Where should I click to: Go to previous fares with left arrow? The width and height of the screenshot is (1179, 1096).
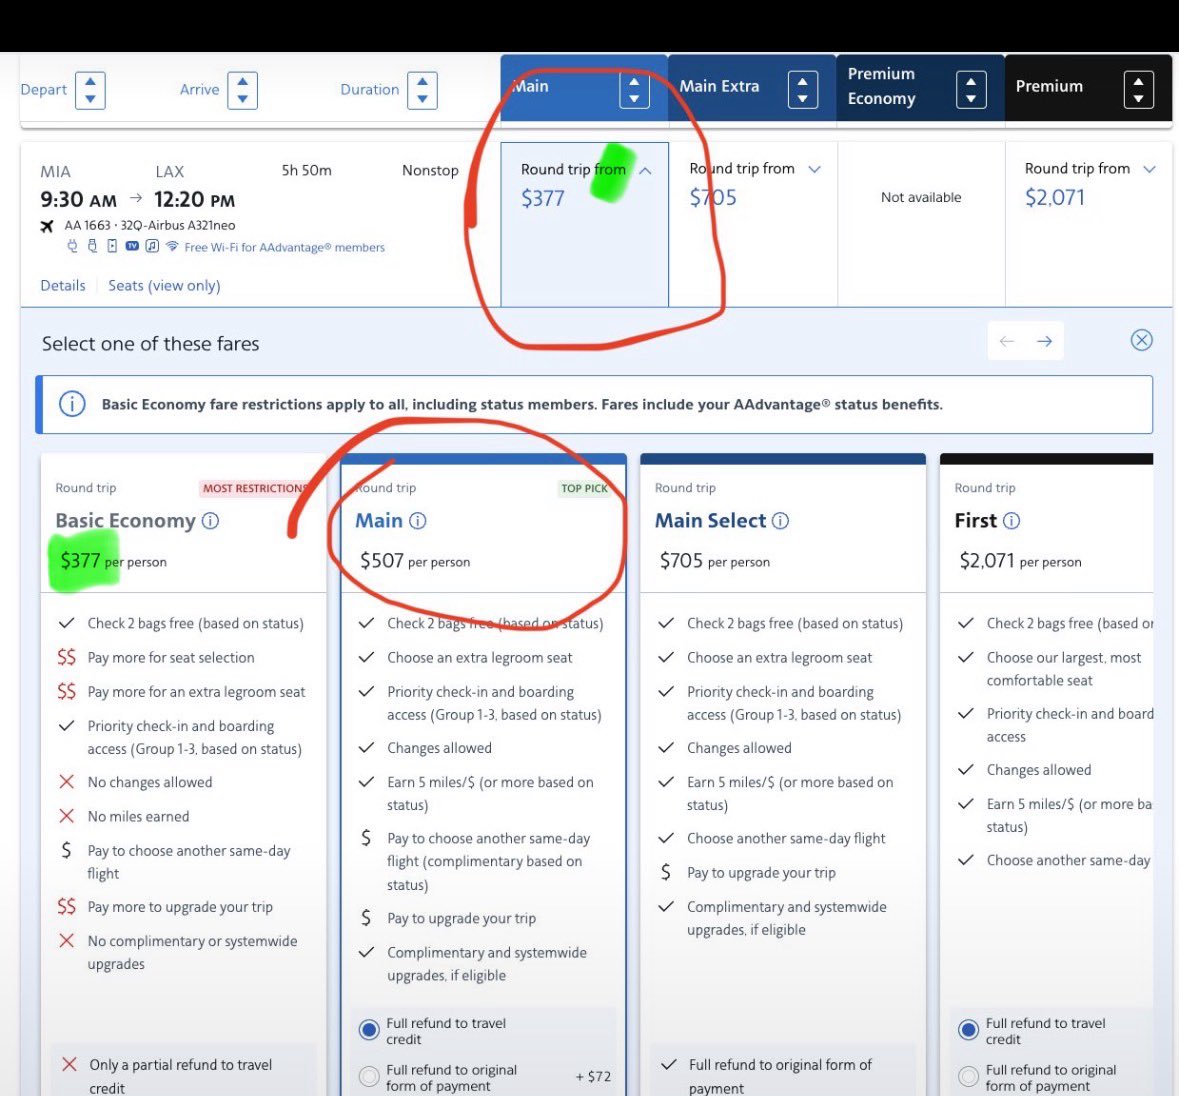click(x=1007, y=341)
